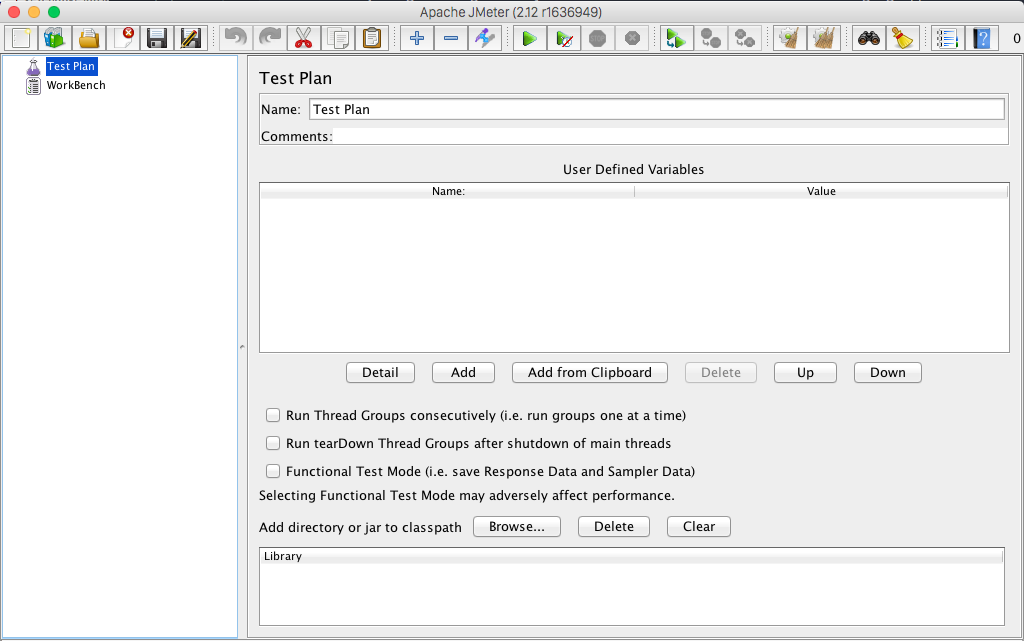Viewport: 1024px width, 641px height.
Task: Start the test with the green play icon
Action: pos(530,39)
